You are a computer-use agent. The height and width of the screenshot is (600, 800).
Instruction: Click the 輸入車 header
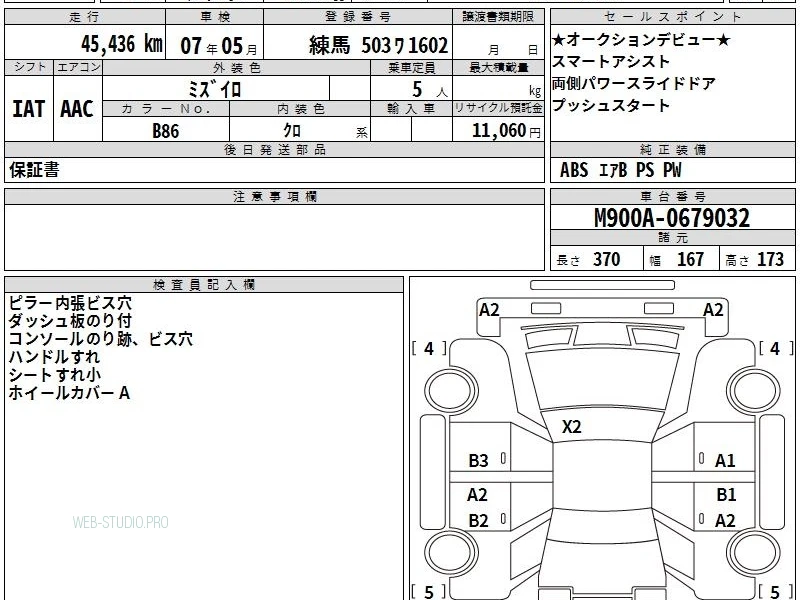pos(412,109)
